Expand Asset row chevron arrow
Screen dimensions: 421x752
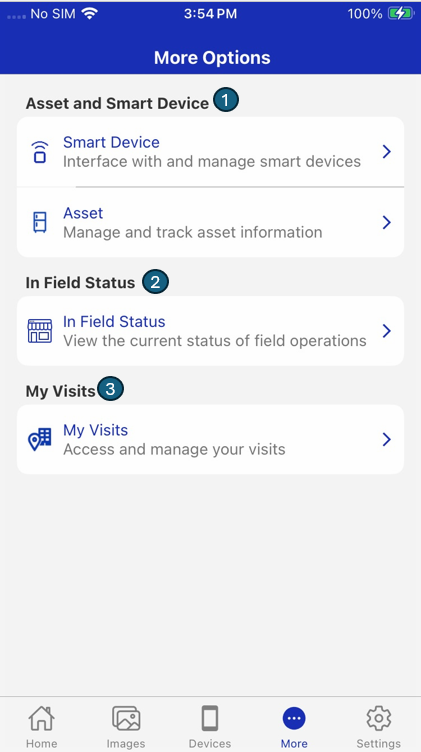(x=387, y=223)
